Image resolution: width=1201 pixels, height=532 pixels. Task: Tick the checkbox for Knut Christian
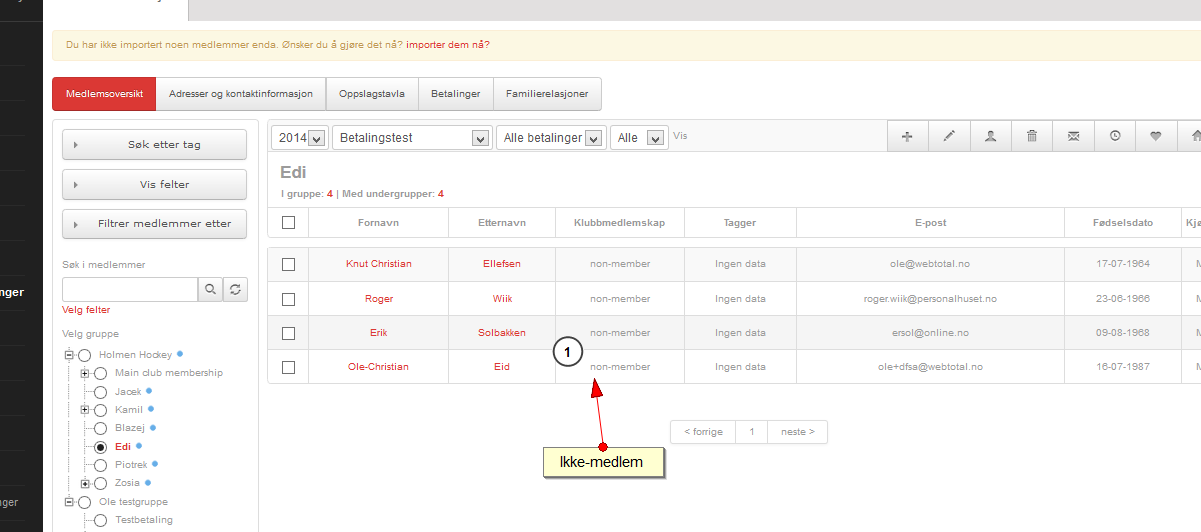pos(288,264)
